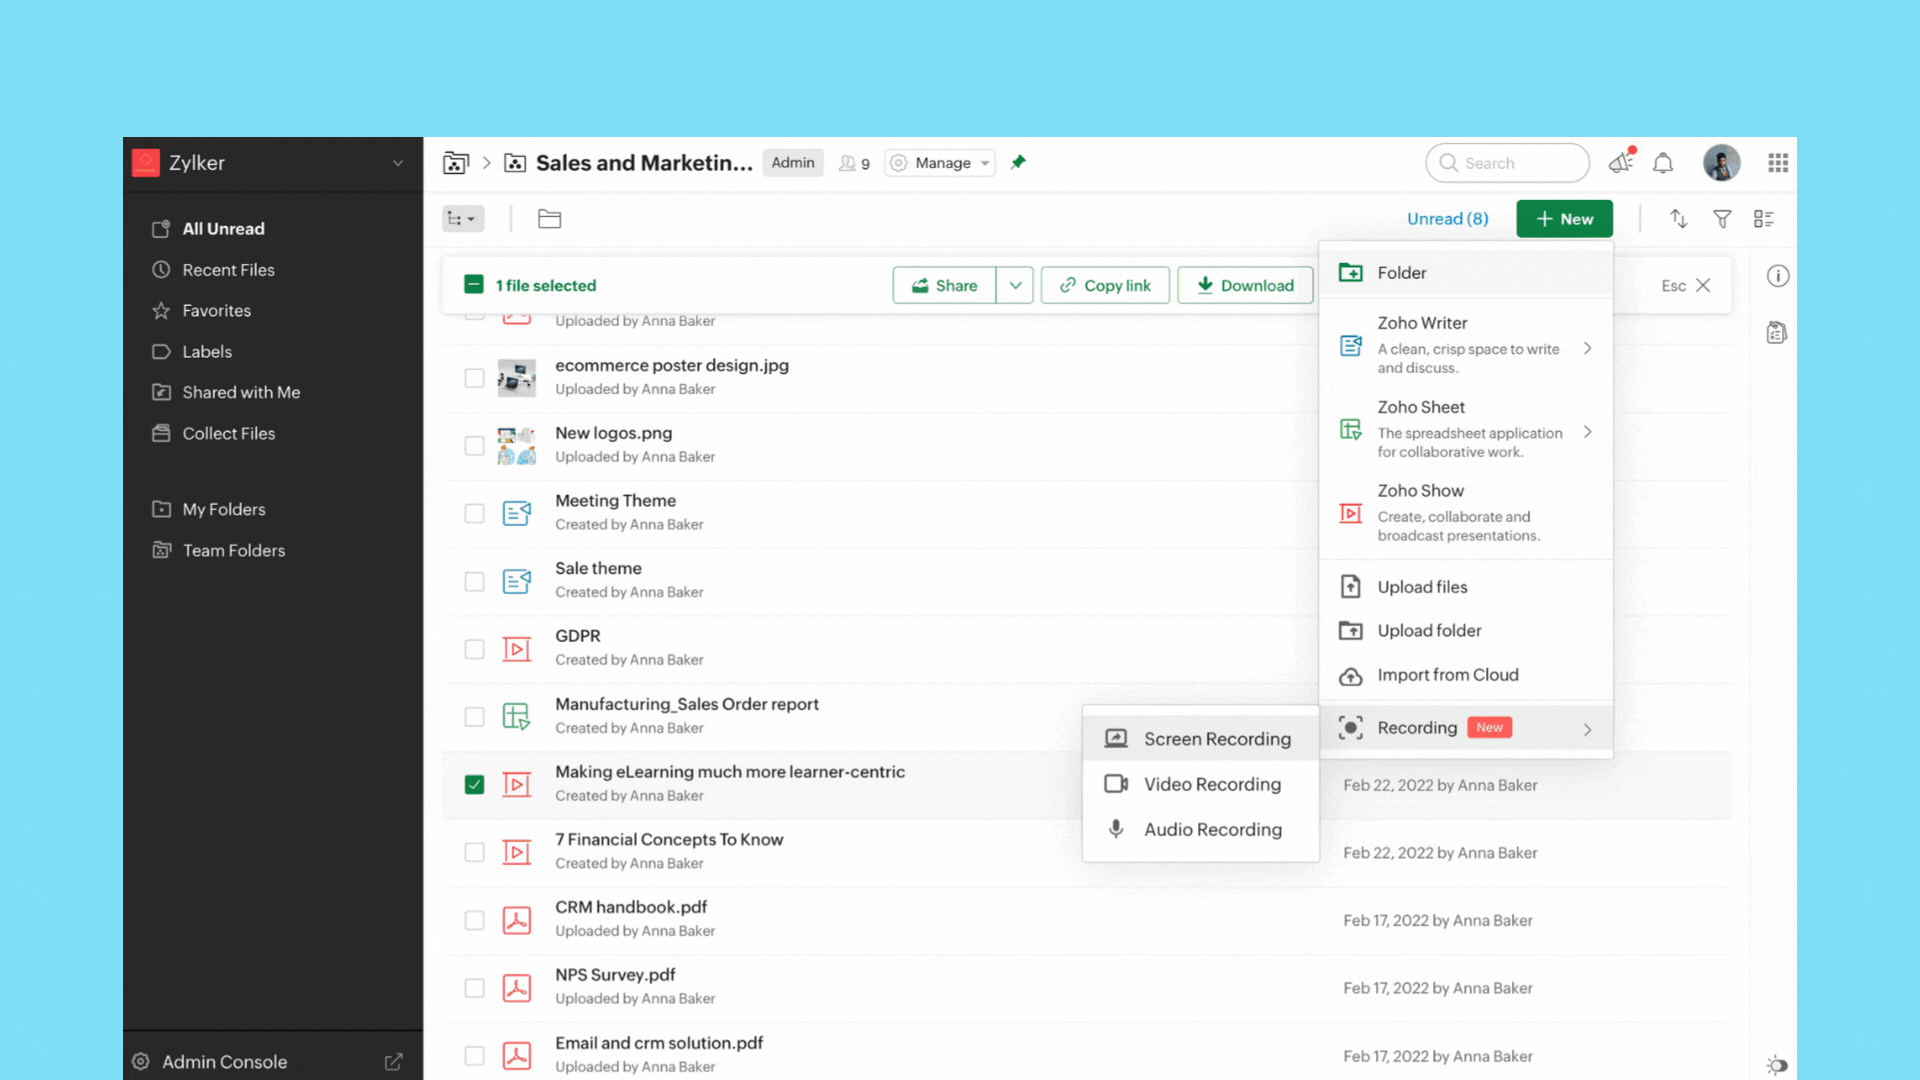Viewport: 1920px width, 1080px height.
Task: Uncheck Making eLearning much more learner-centric
Action: pos(474,784)
